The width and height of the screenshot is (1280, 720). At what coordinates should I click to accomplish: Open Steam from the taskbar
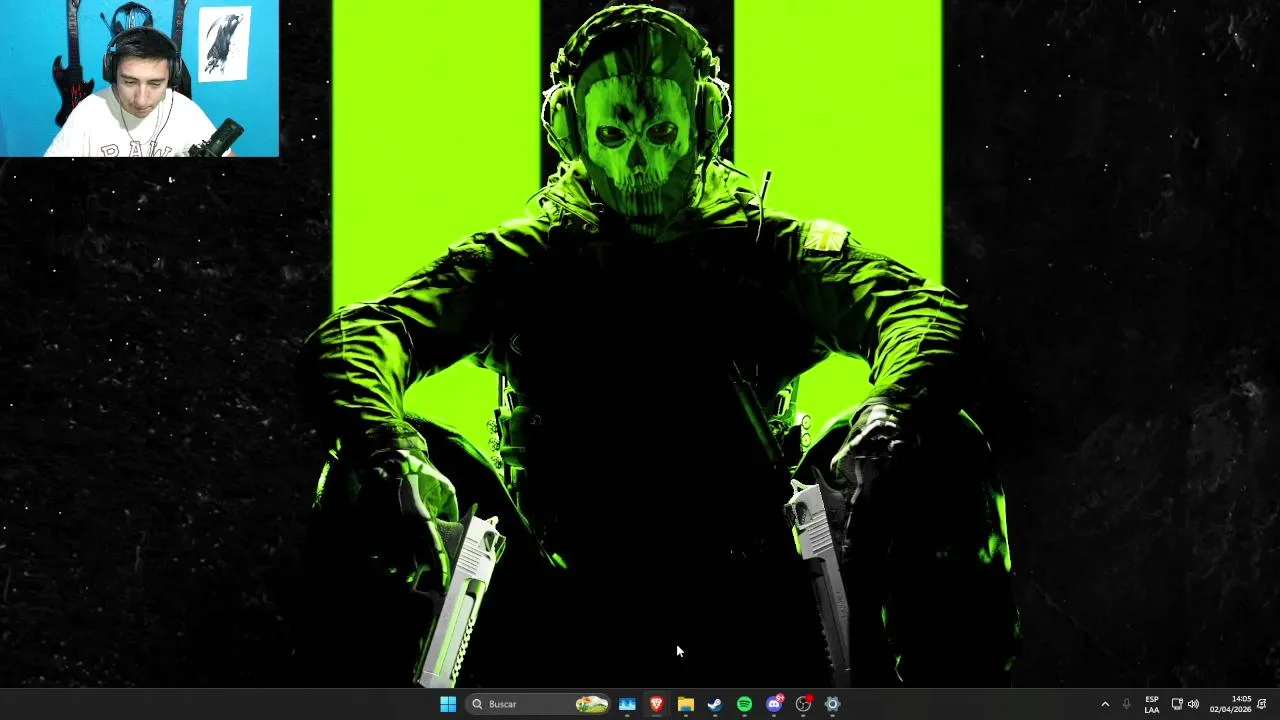tap(715, 704)
